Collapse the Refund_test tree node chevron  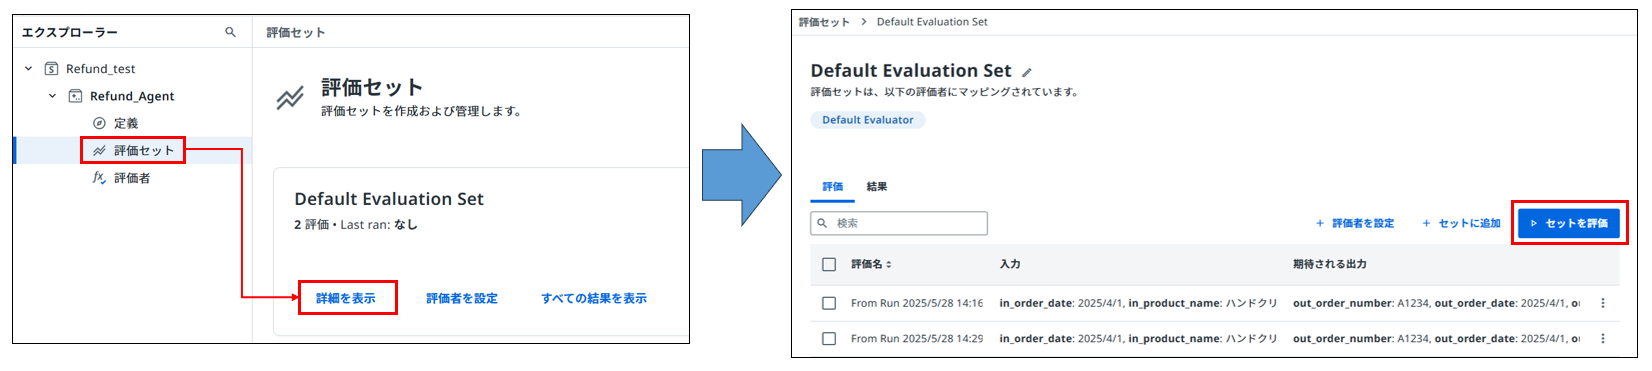click(x=28, y=69)
